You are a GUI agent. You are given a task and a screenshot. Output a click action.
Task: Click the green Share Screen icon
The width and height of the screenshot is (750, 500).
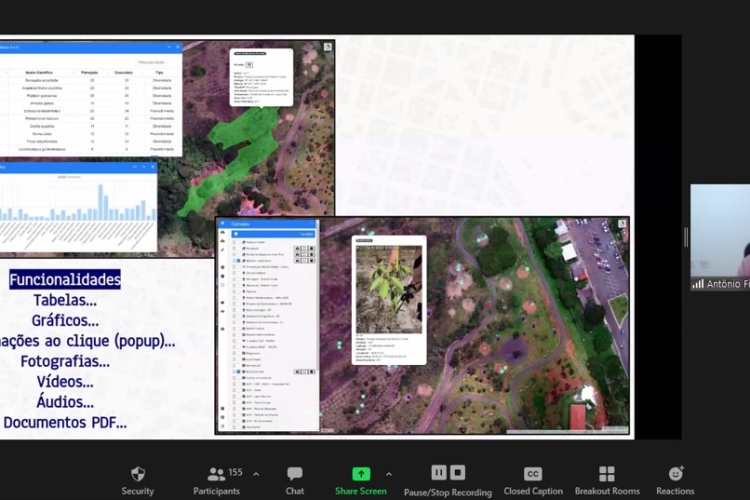pyautogui.click(x=361, y=474)
